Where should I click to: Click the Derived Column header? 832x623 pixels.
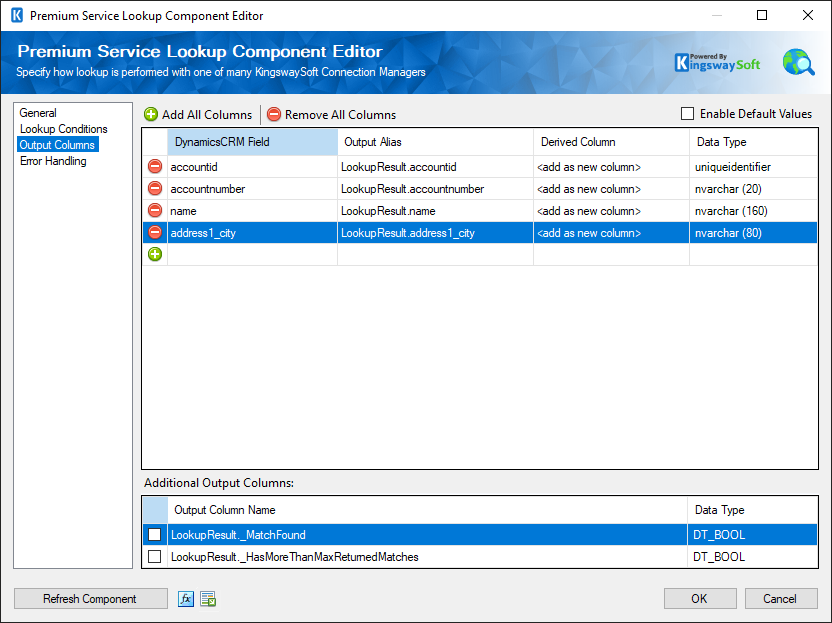611,142
